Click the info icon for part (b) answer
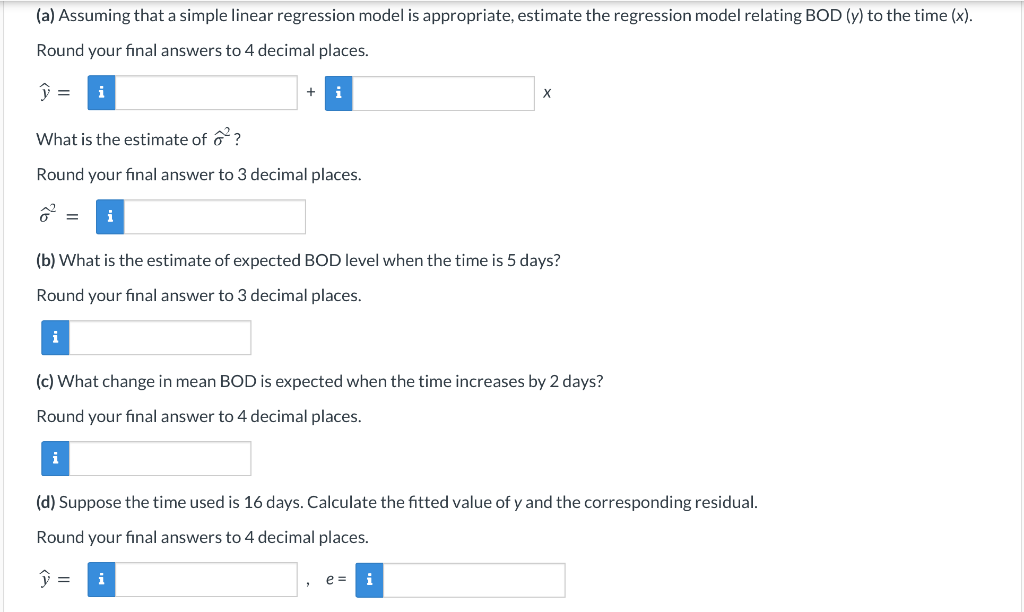This screenshot has height=612, width=1024. (55, 337)
